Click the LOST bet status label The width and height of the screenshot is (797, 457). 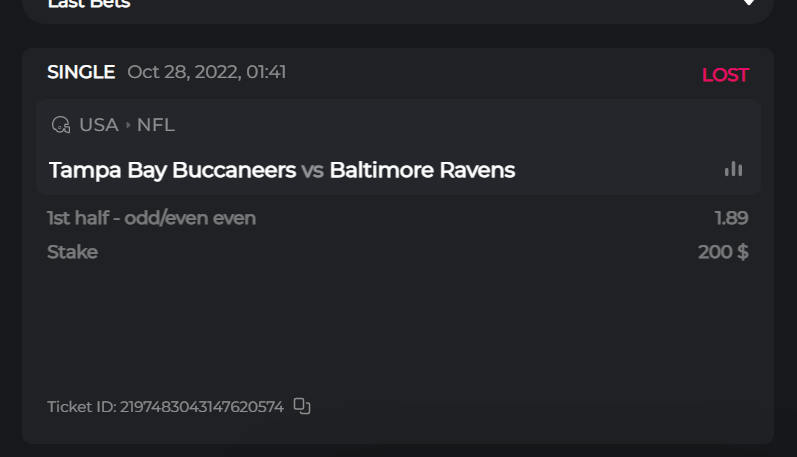pos(725,75)
